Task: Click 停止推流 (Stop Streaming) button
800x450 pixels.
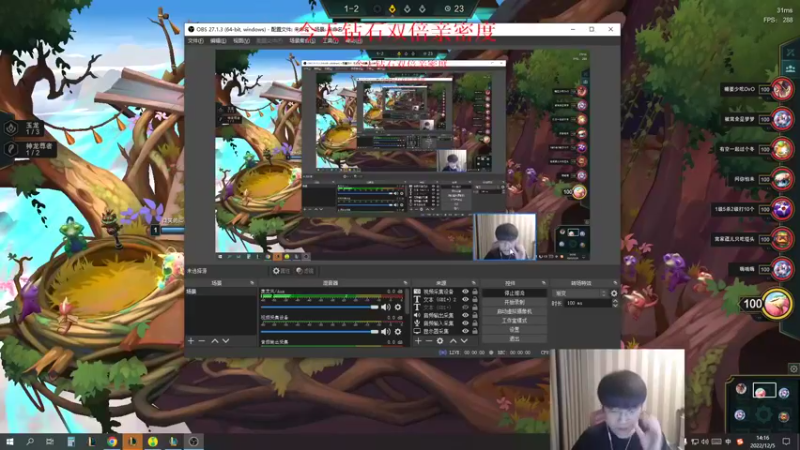Action: pyautogui.click(x=514, y=293)
